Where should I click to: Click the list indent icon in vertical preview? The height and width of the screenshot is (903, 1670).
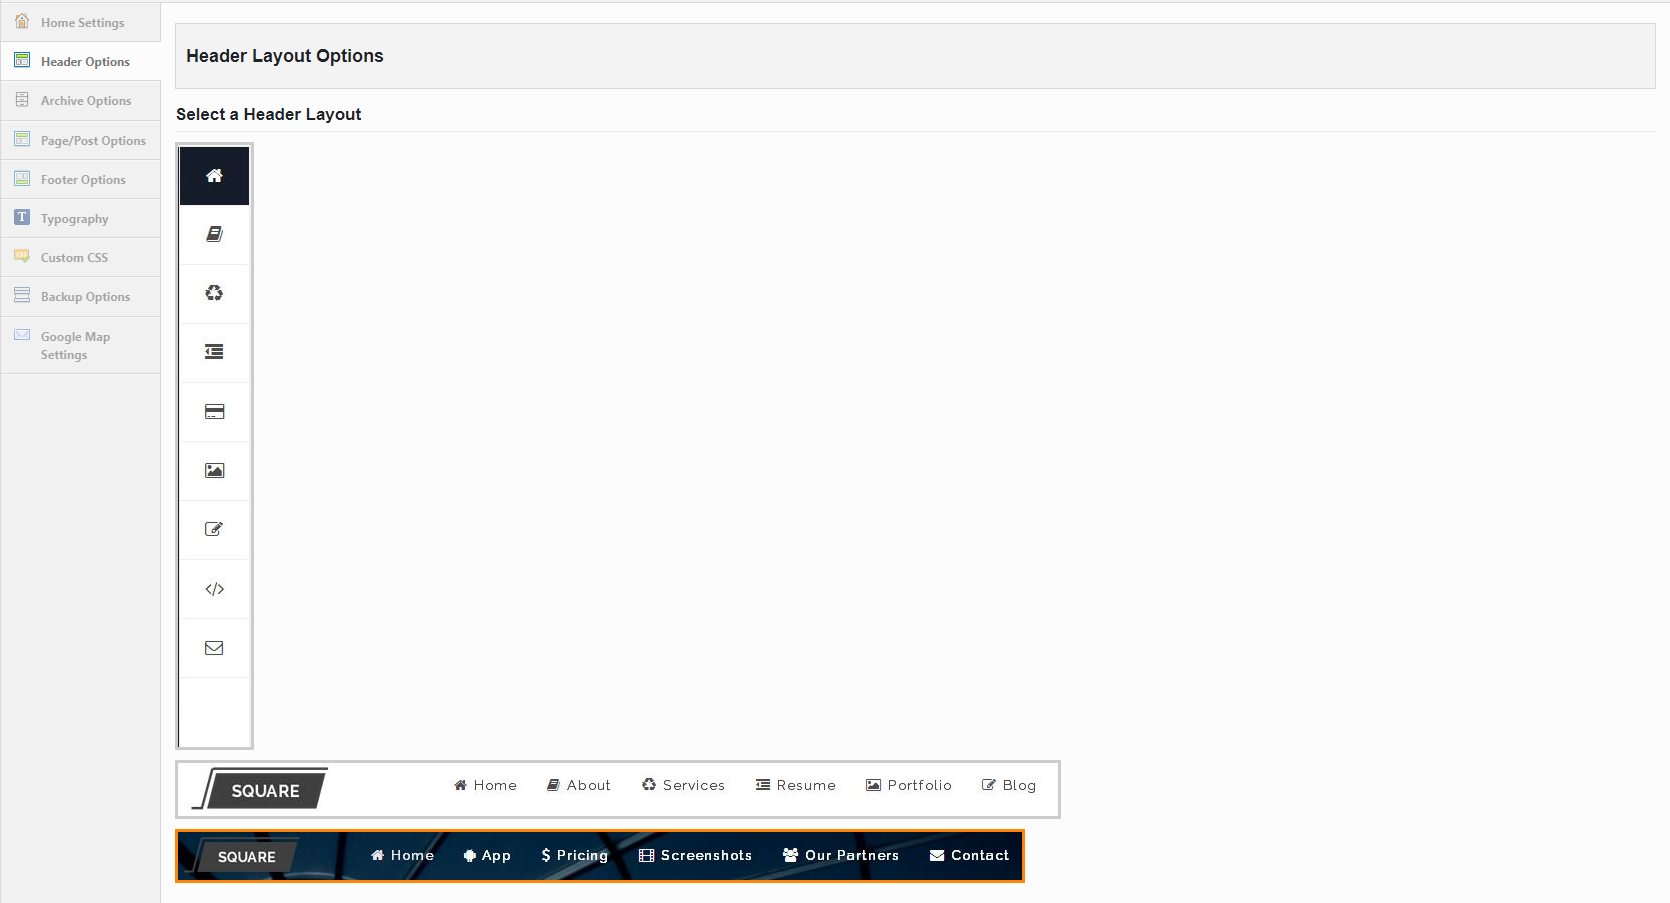(x=214, y=352)
